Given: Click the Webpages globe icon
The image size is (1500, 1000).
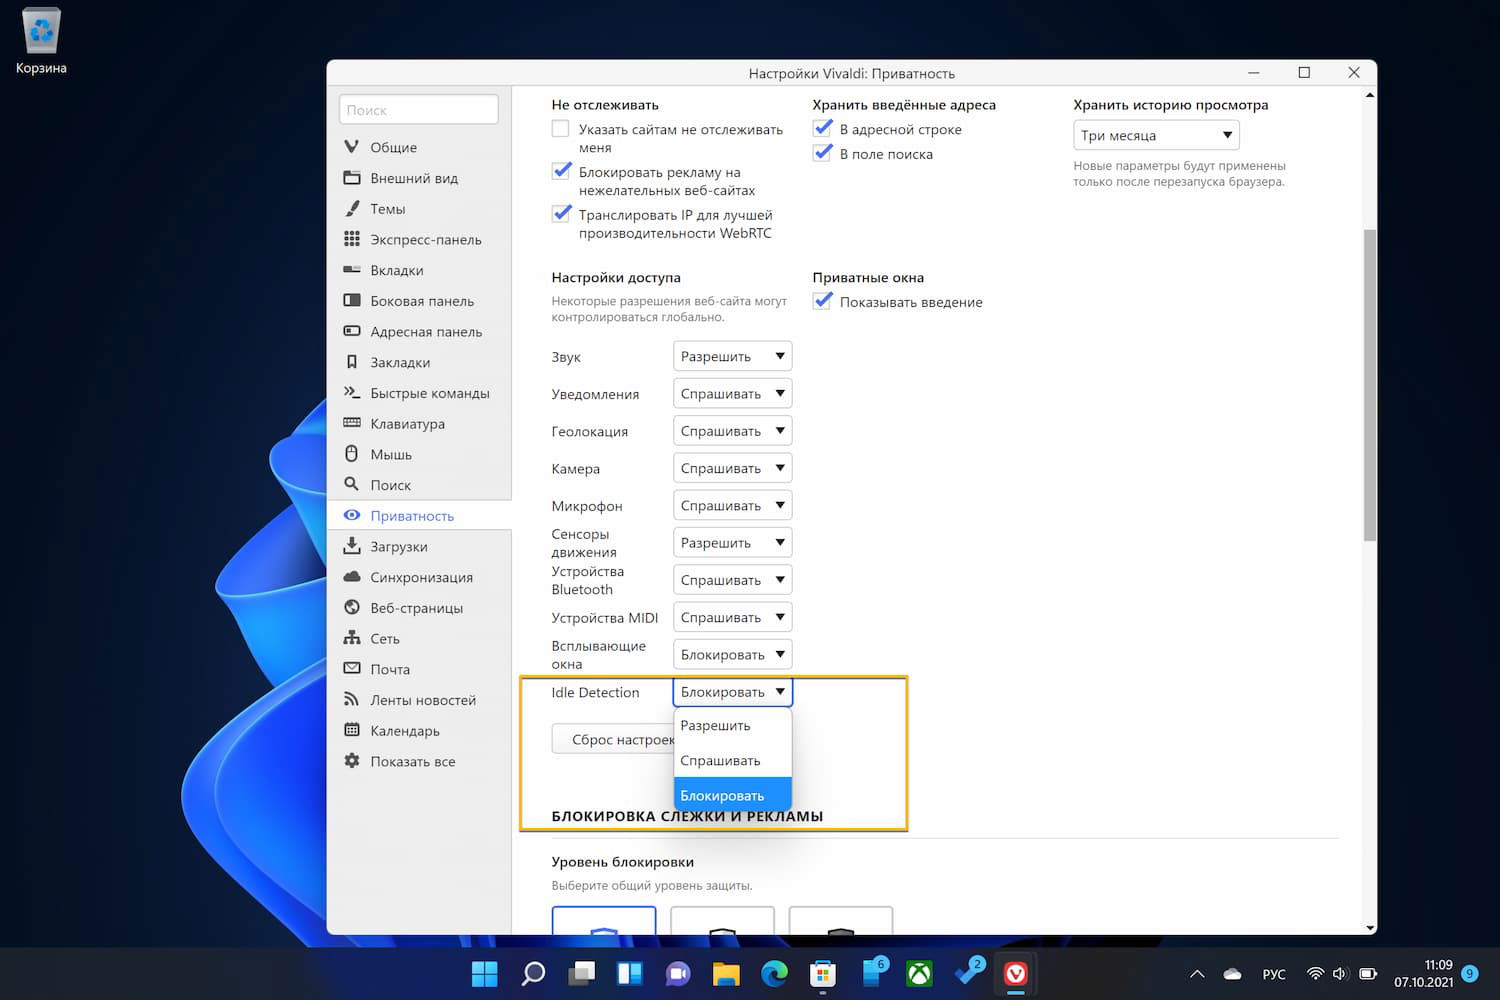Looking at the screenshot, I should pyautogui.click(x=352, y=608).
